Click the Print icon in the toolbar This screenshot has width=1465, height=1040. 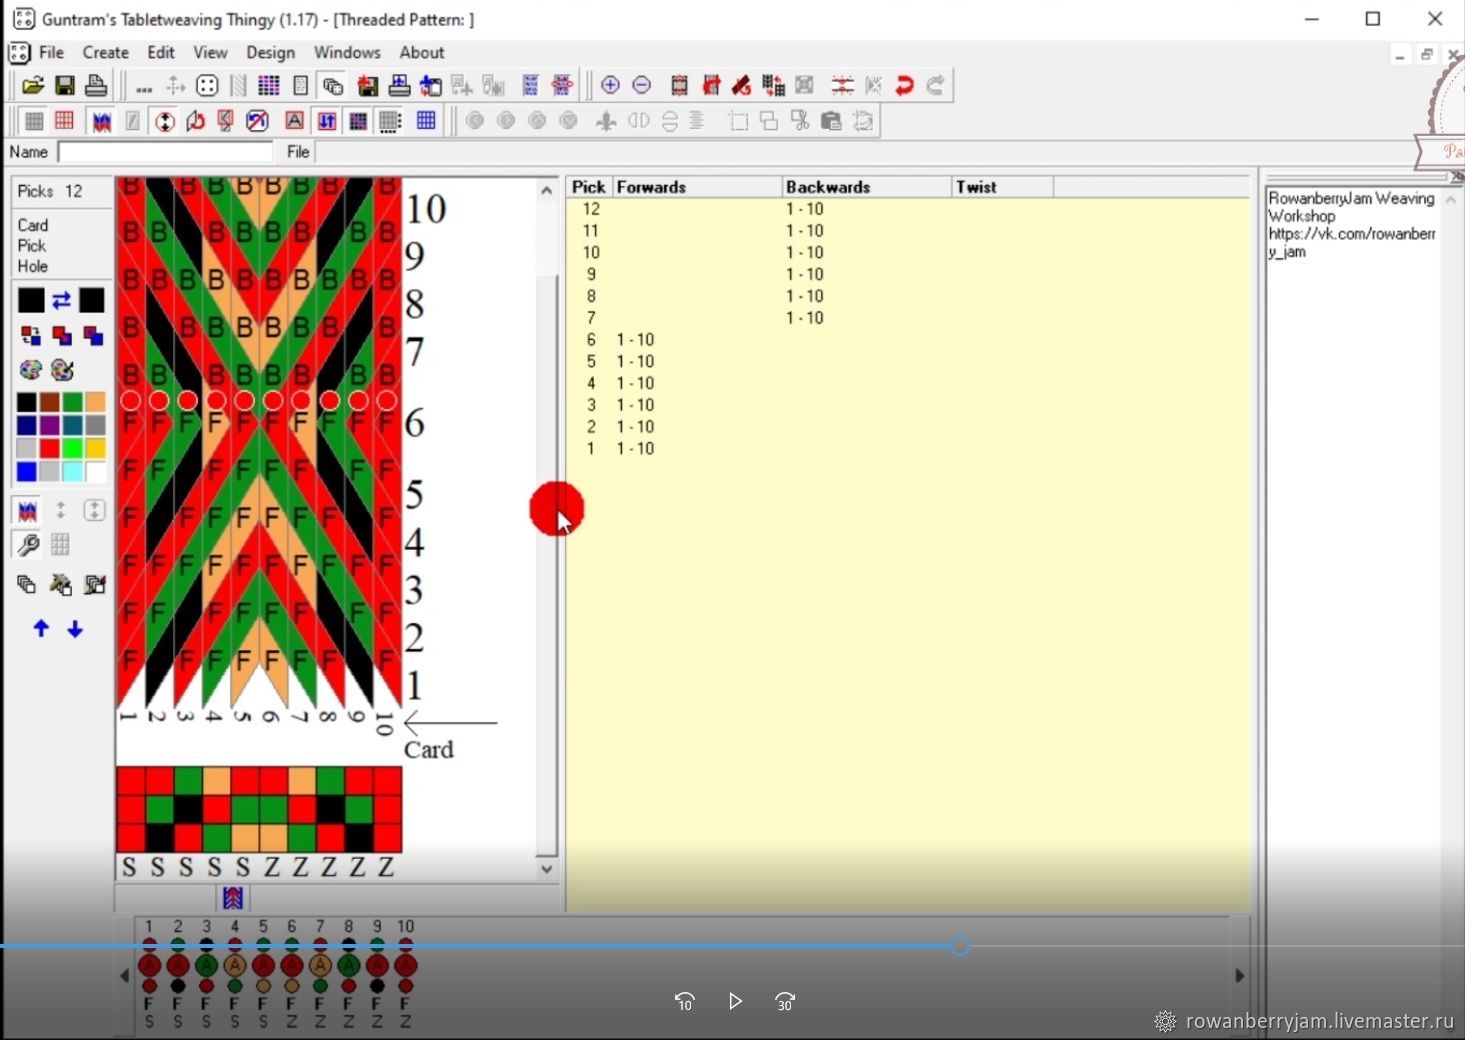click(x=96, y=86)
